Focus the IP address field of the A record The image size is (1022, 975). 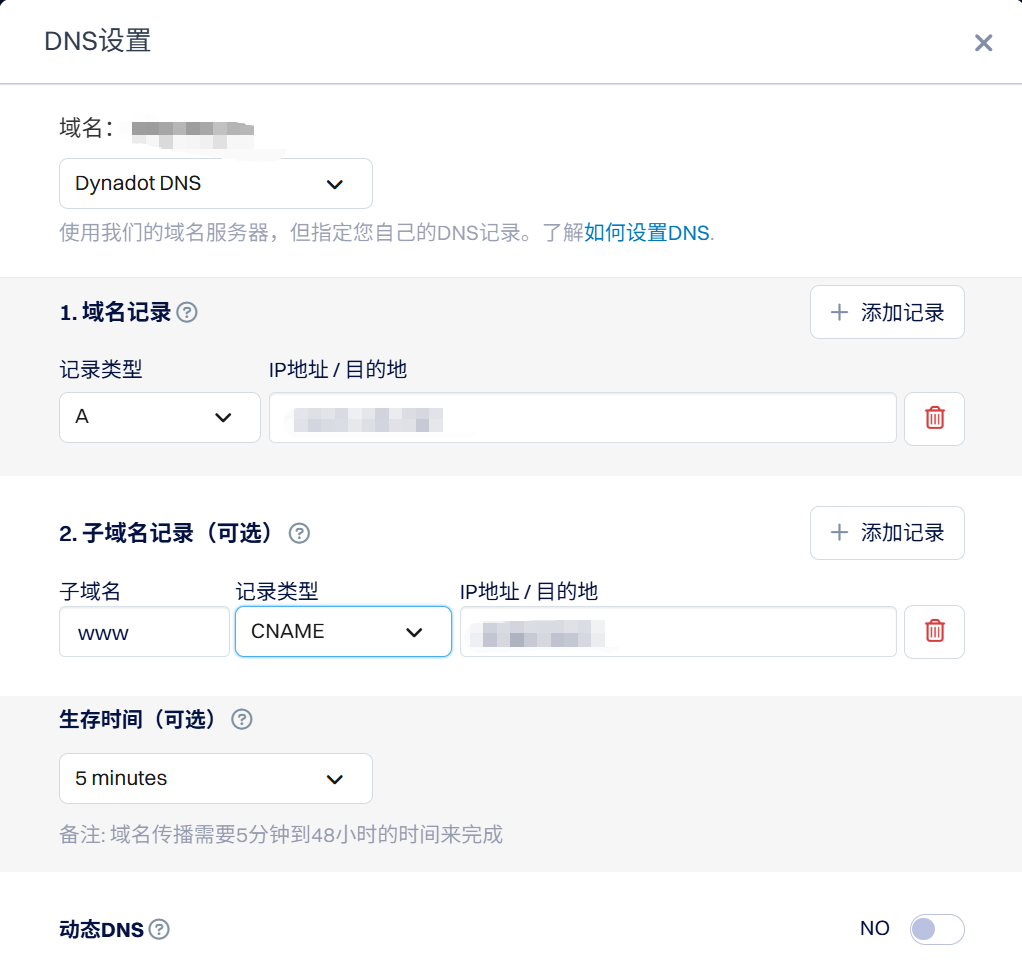click(x=582, y=417)
